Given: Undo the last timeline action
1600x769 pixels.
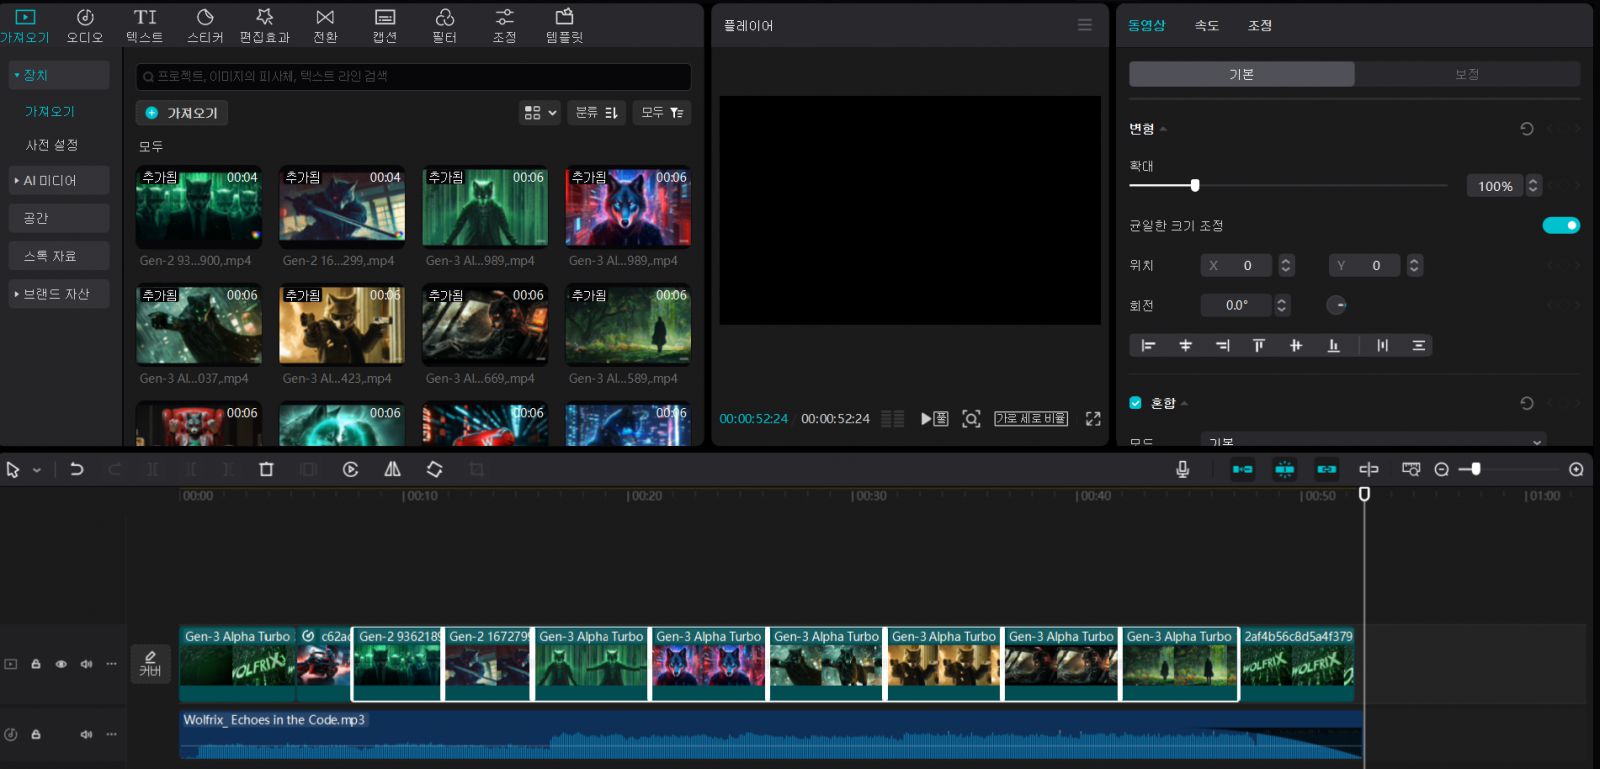Looking at the screenshot, I should click(76, 469).
